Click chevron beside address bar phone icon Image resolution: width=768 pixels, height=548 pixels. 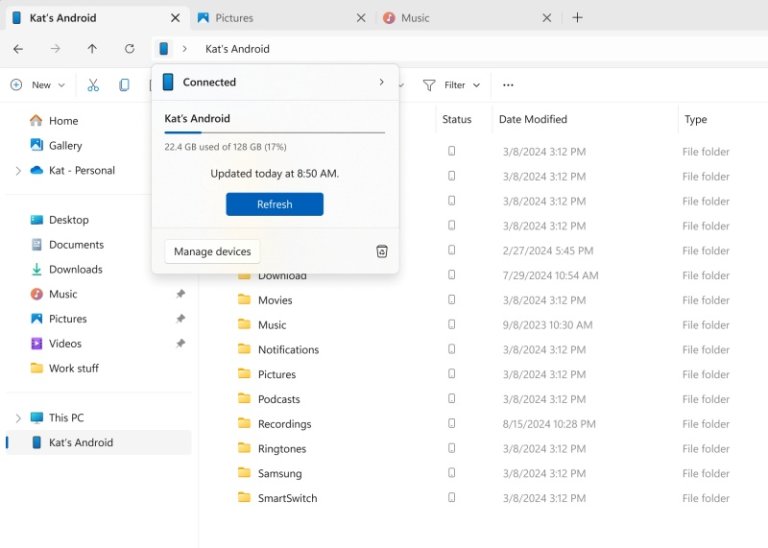tap(185, 48)
